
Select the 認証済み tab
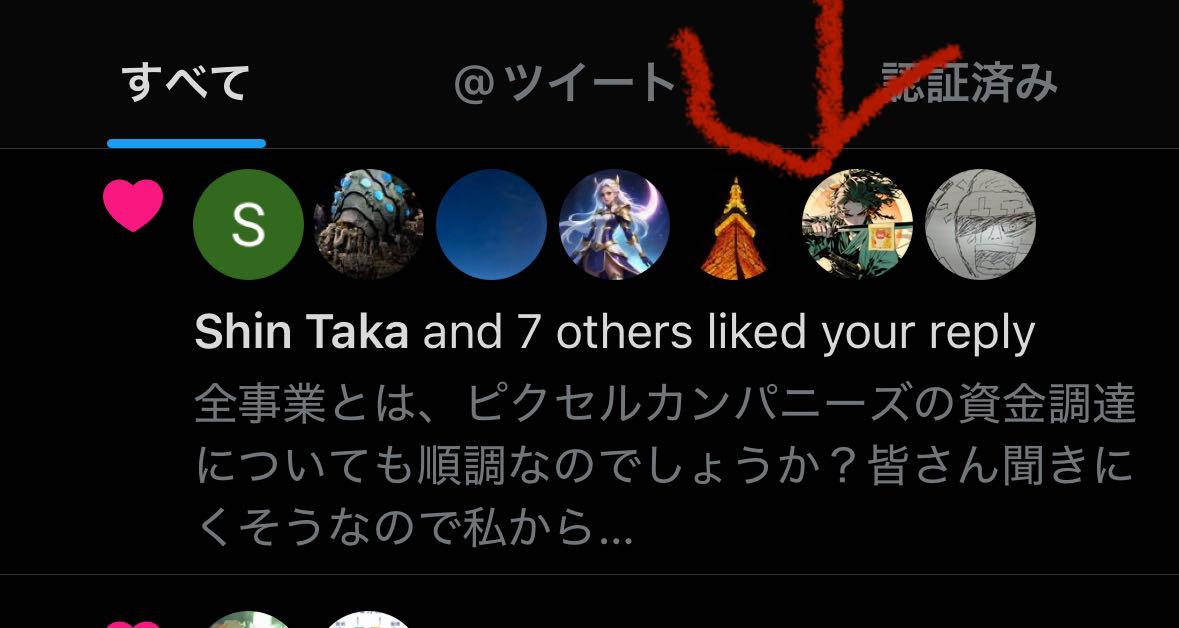point(968,82)
